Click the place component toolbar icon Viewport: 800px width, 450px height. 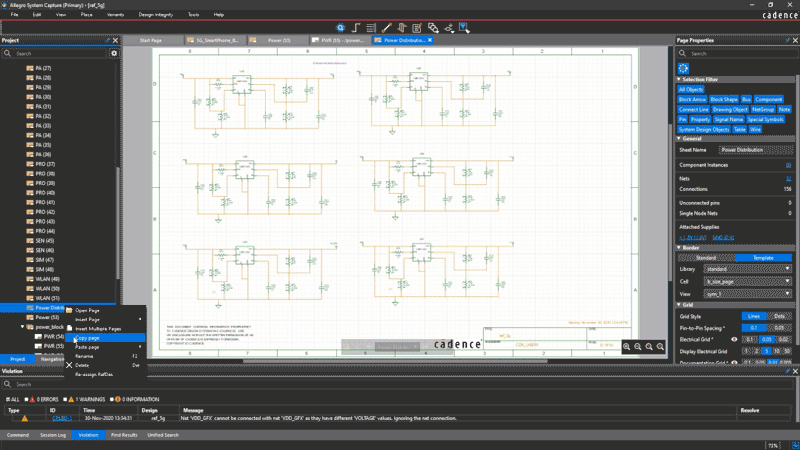pos(448,28)
